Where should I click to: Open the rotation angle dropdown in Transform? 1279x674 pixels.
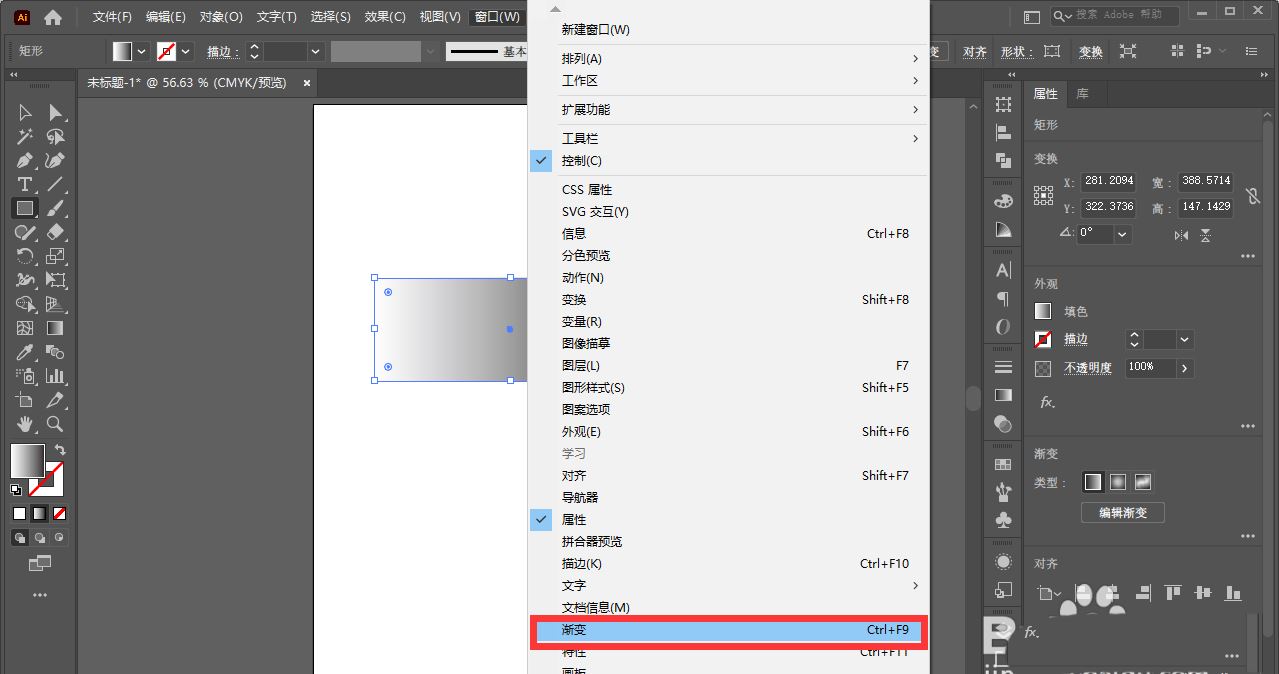coord(1122,233)
